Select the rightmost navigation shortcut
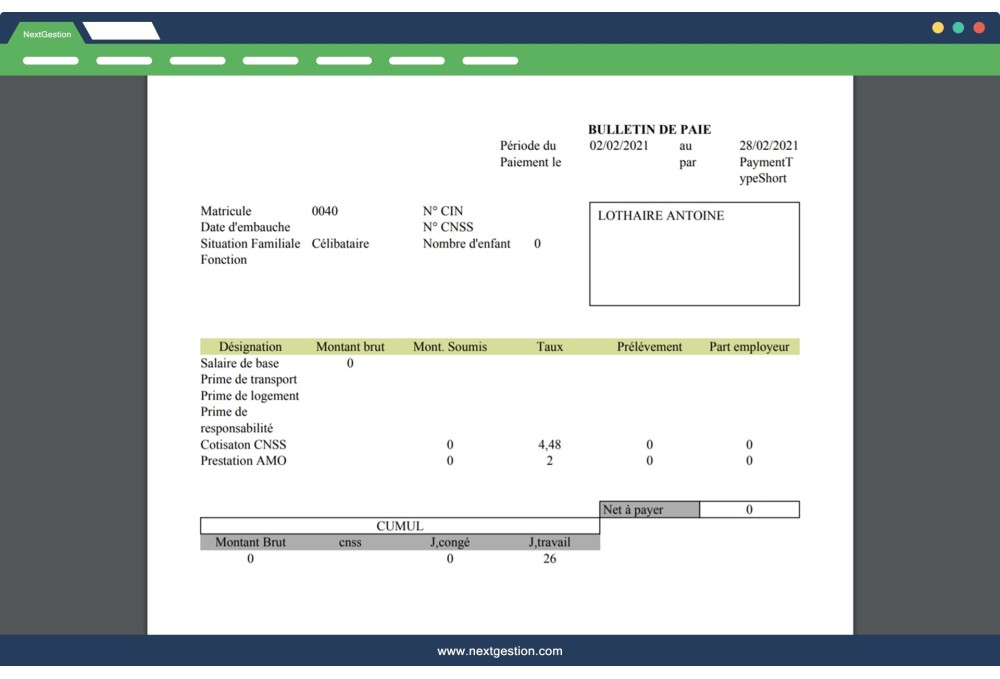 click(x=490, y=60)
